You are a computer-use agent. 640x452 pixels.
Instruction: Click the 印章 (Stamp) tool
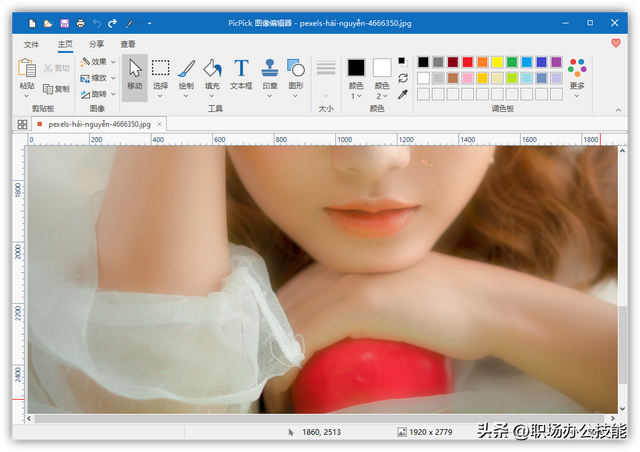click(269, 75)
